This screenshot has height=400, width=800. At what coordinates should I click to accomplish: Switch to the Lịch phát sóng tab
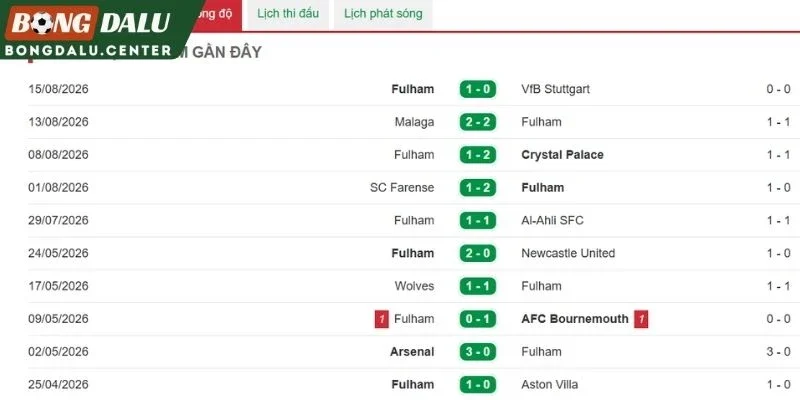pos(383,14)
